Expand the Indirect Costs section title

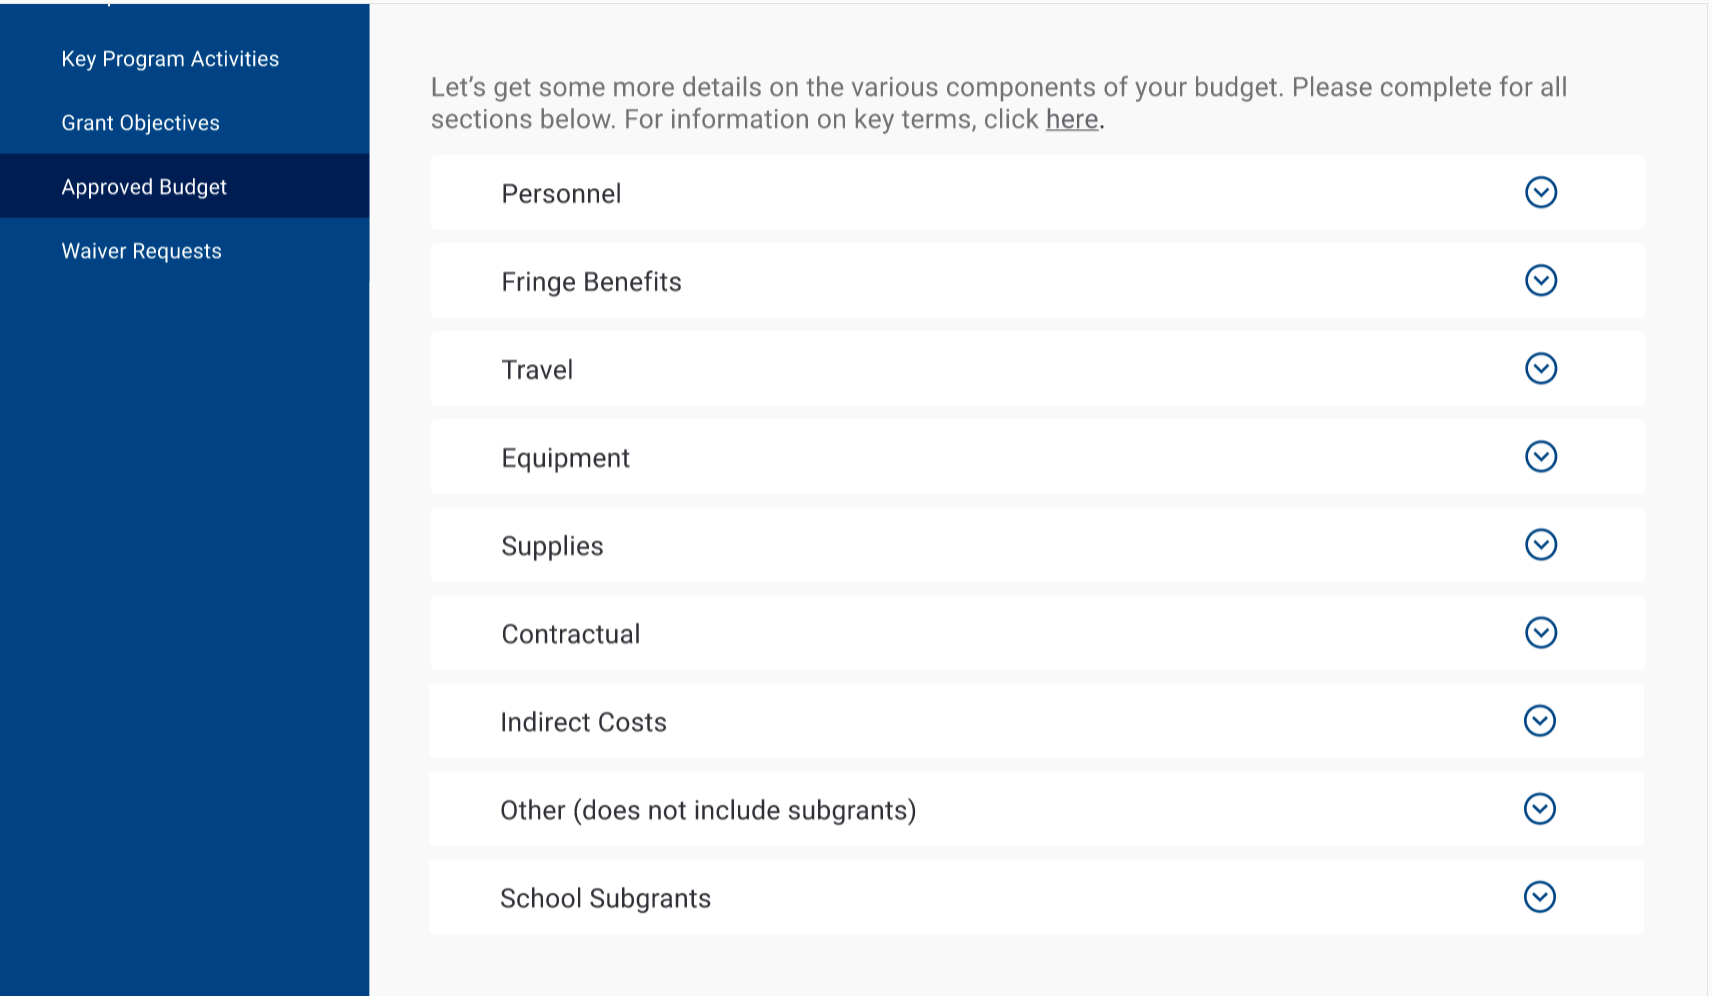pos(583,722)
